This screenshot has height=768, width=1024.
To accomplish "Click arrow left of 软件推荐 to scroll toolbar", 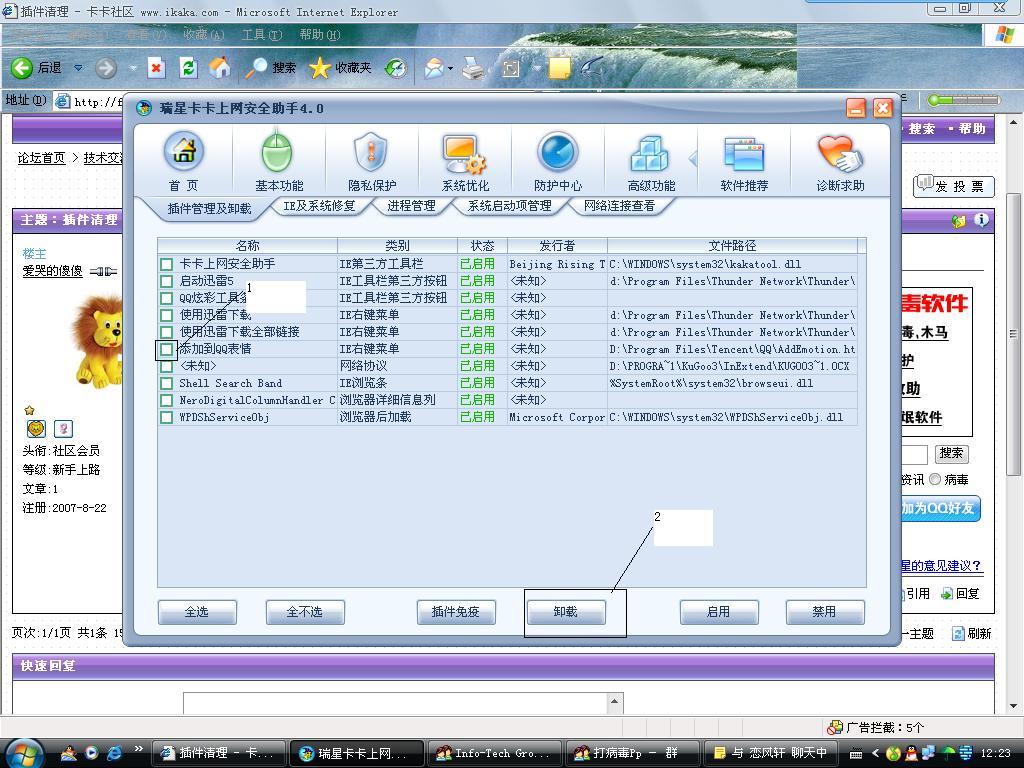I will (x=693, y=158).
